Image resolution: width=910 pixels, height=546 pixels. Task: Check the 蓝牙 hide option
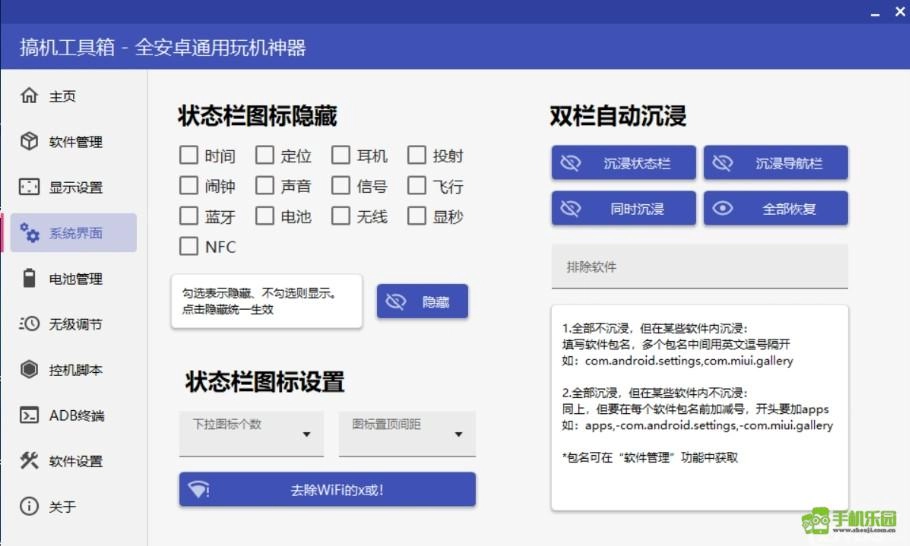pyautogui.click(x=188, y=216)
